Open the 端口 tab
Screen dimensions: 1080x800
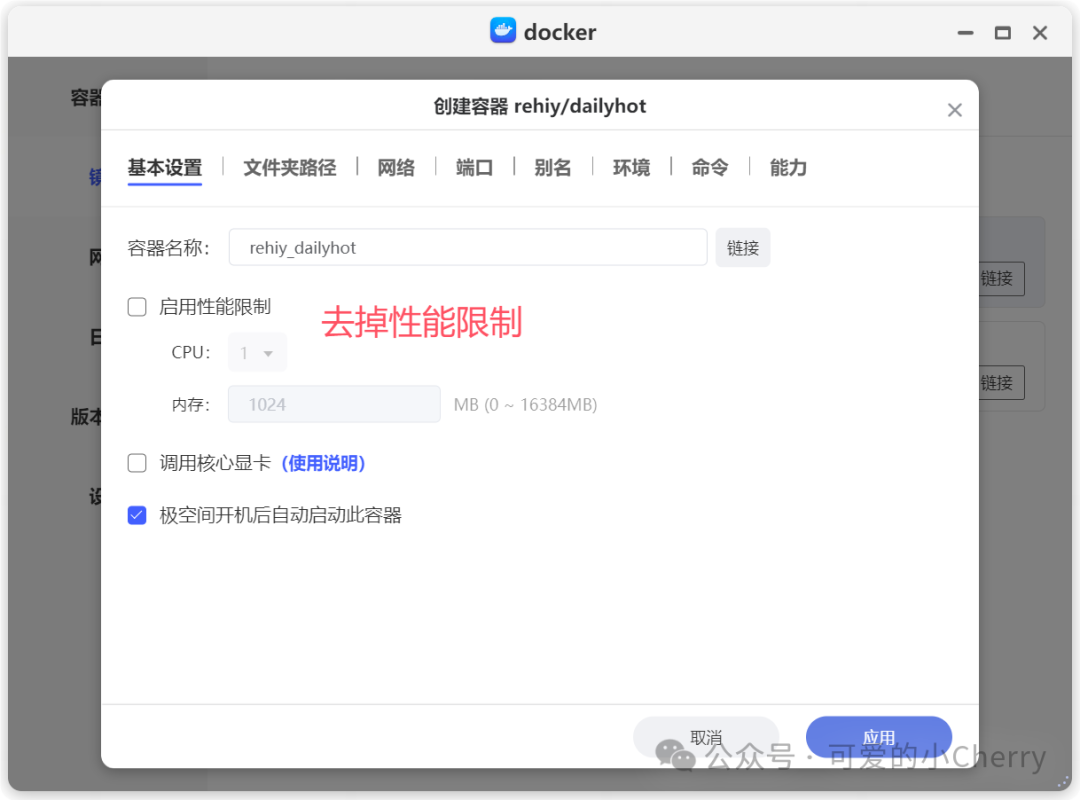475,167
